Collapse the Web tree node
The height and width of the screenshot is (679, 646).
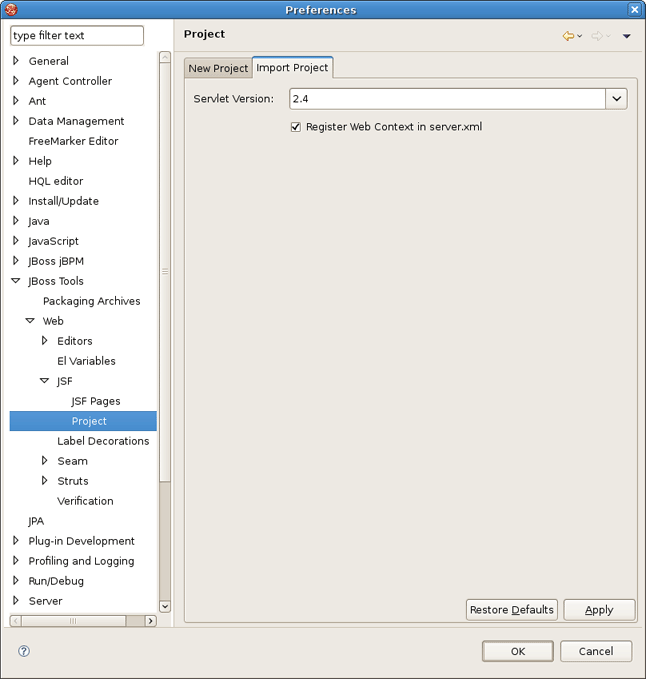coord(30,320)
